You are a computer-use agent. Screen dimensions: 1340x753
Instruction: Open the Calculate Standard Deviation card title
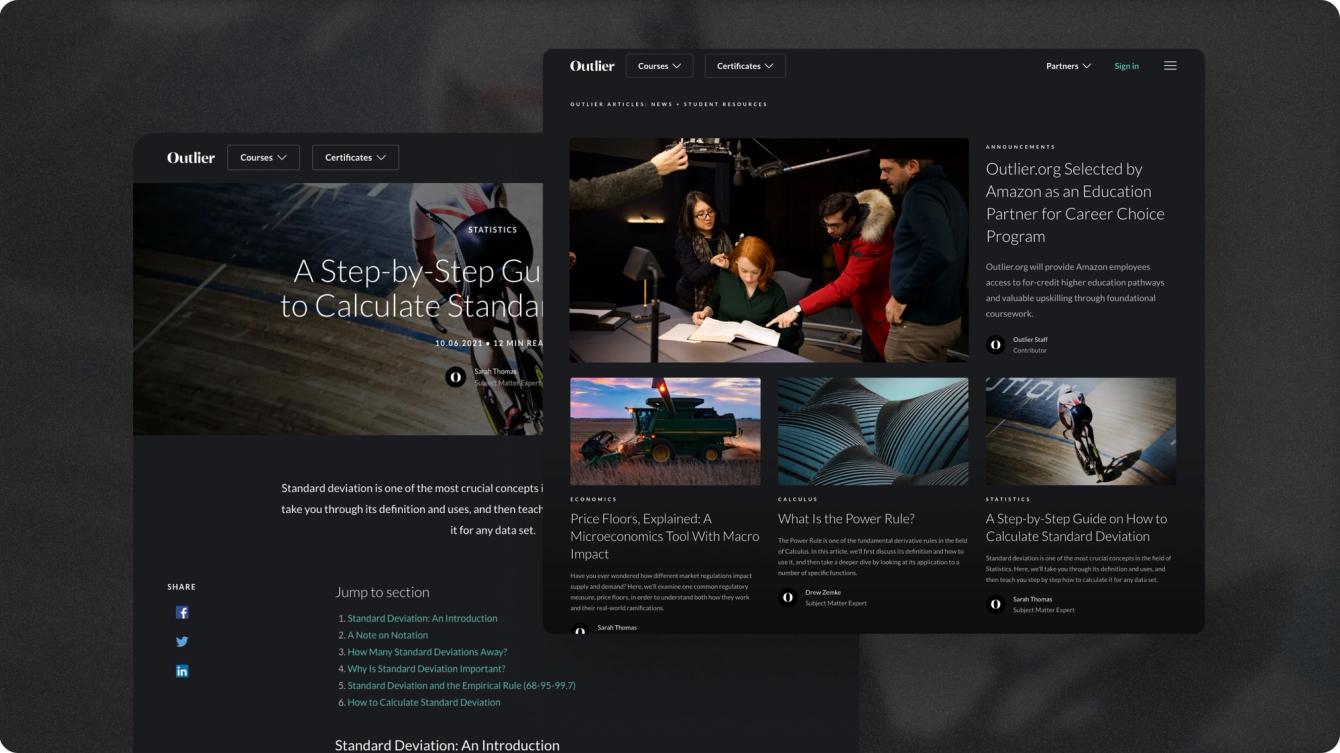(1076, 527)
